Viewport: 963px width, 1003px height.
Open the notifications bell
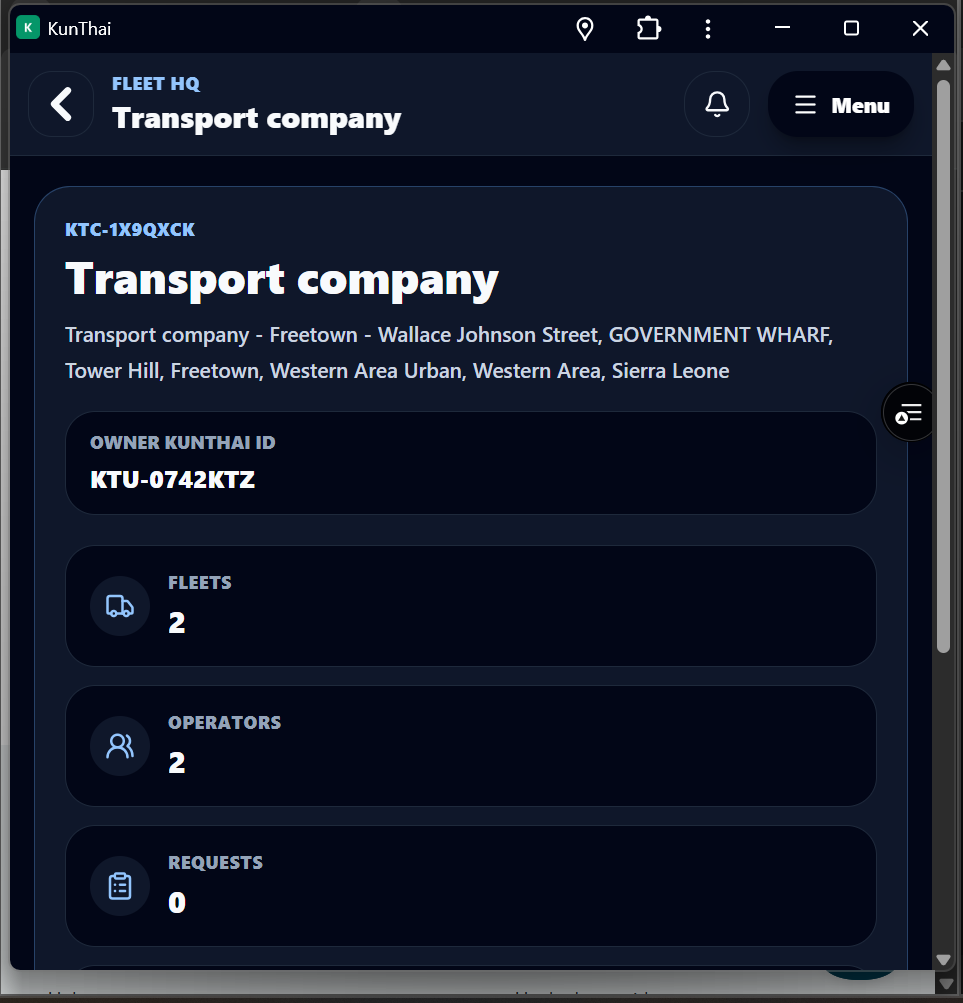(x=717, y=104)
